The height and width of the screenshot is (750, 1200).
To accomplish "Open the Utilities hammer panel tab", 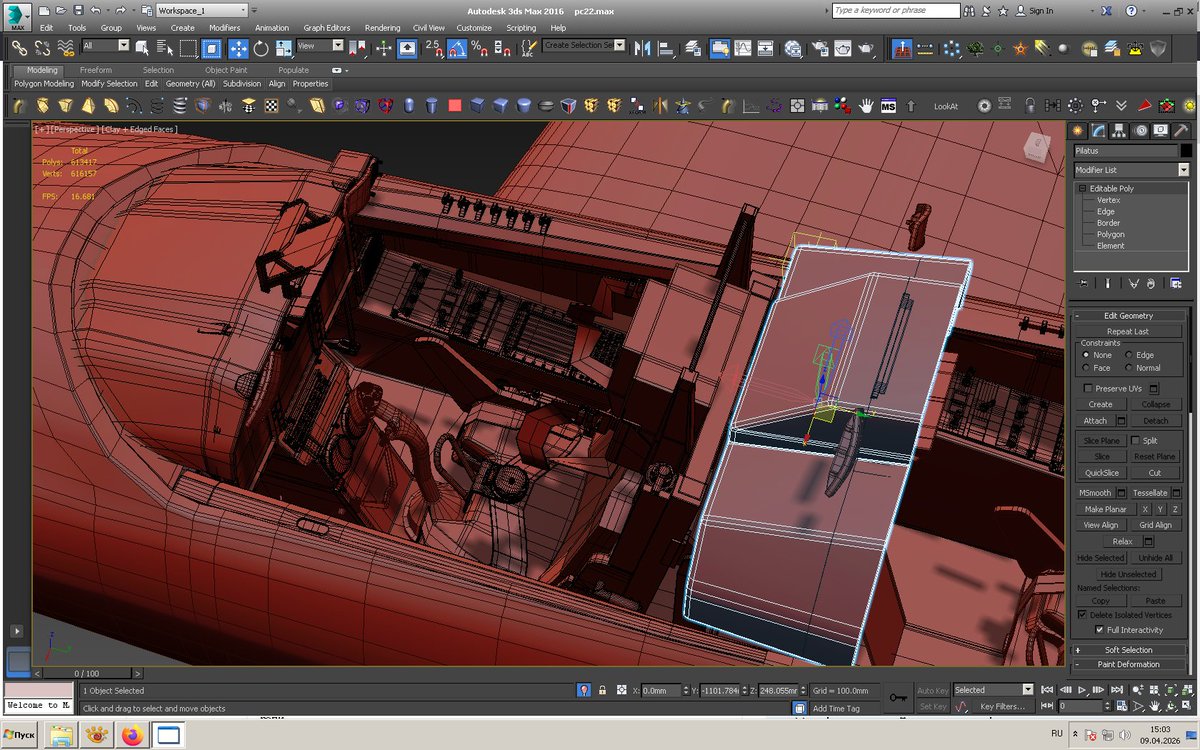I will (x=1180, y=130).
